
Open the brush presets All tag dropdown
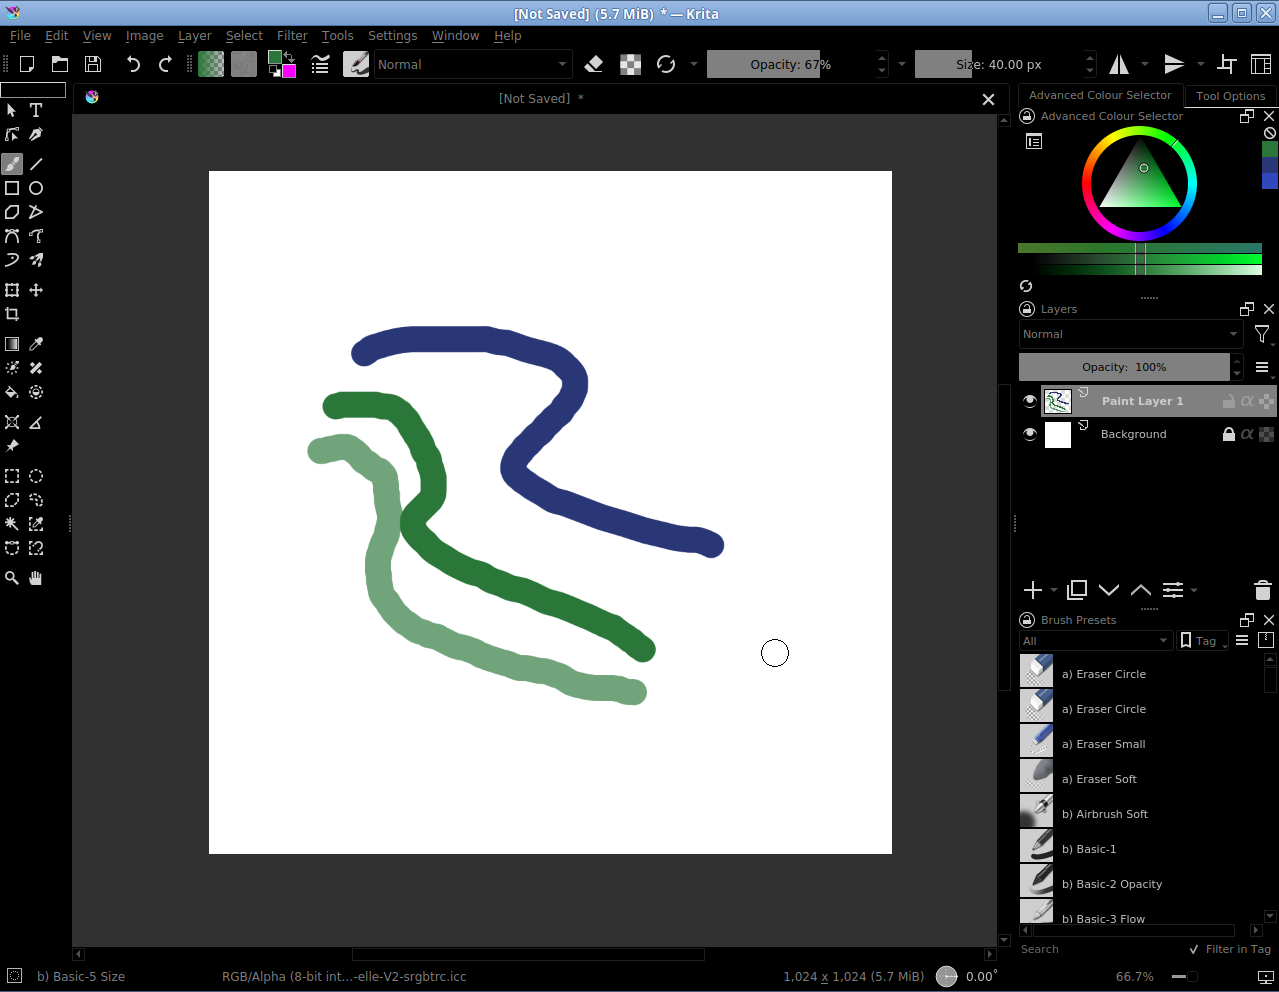click(1095, 641)
